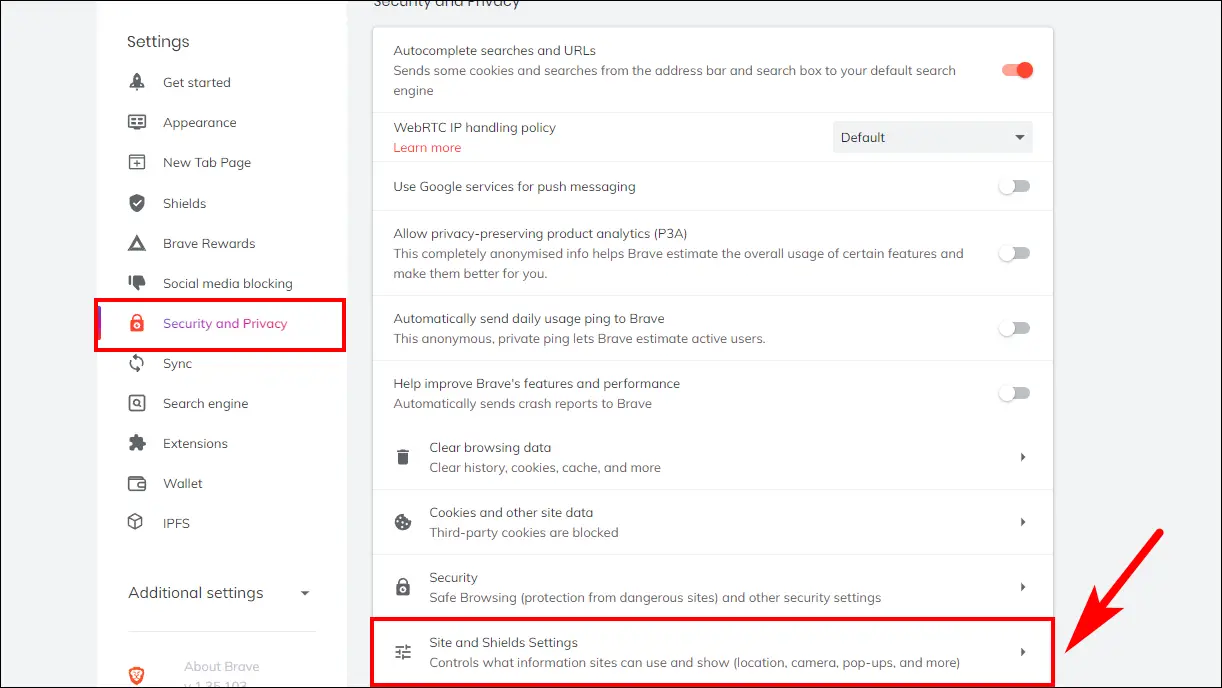Select New Tab Page in sidebar
The width and height of the screenshot is (1222, 688).
click(x=207, y=162)
